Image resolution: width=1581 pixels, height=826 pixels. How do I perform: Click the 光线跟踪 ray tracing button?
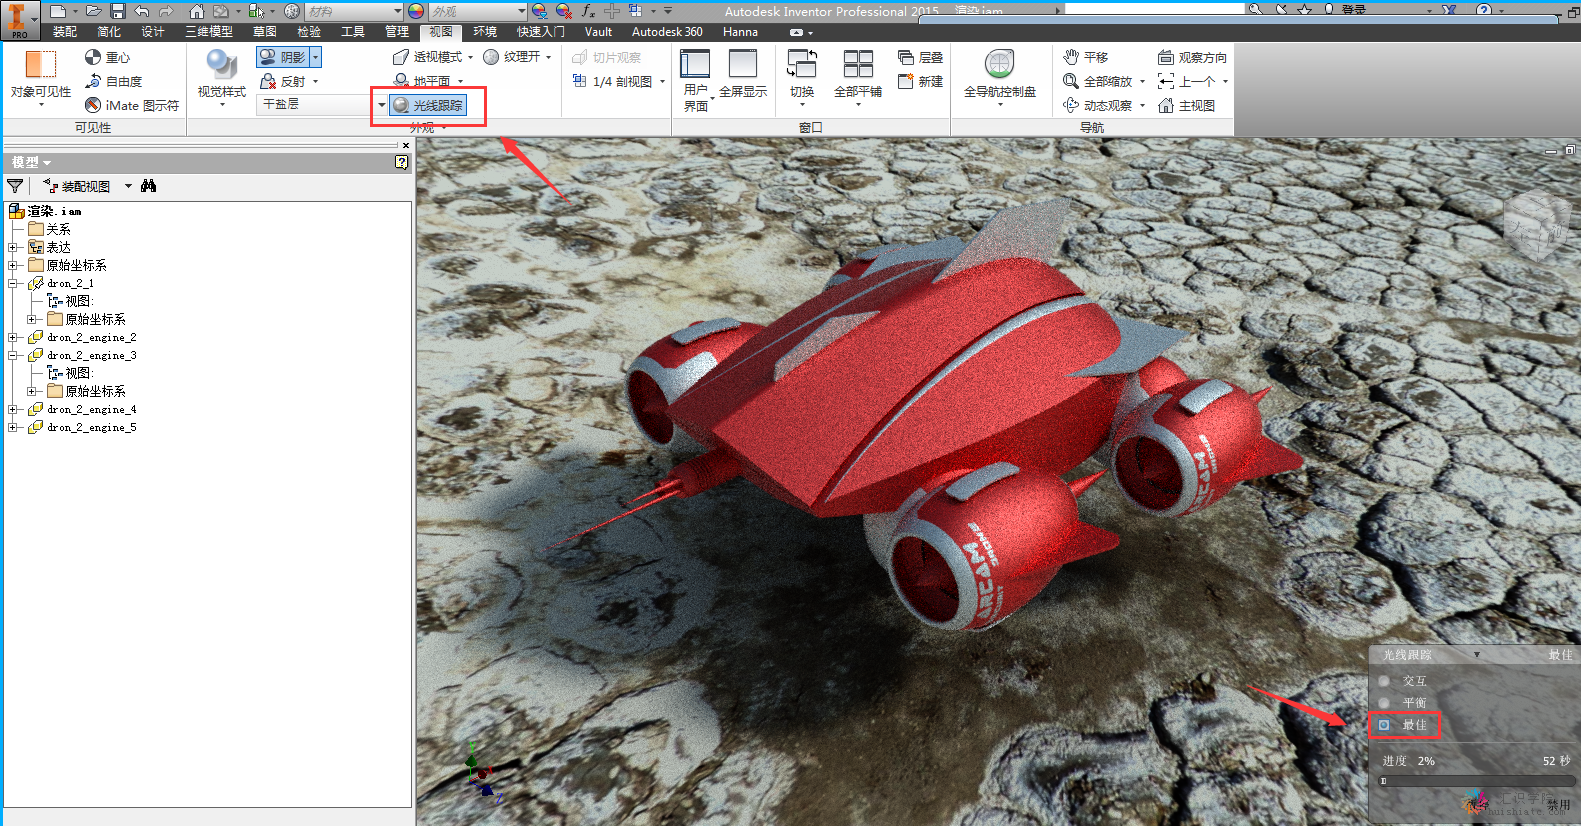point(428,105)
